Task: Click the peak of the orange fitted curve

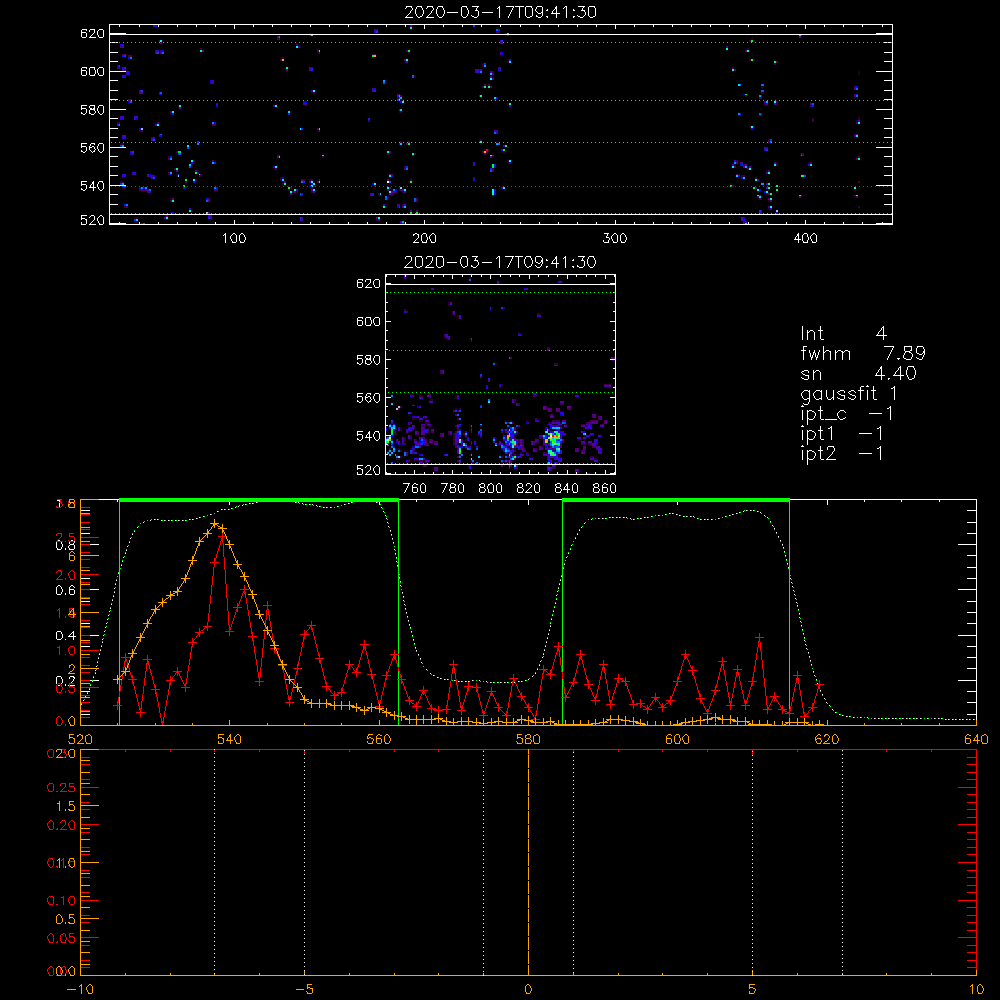Action: (x=215, y=524)
